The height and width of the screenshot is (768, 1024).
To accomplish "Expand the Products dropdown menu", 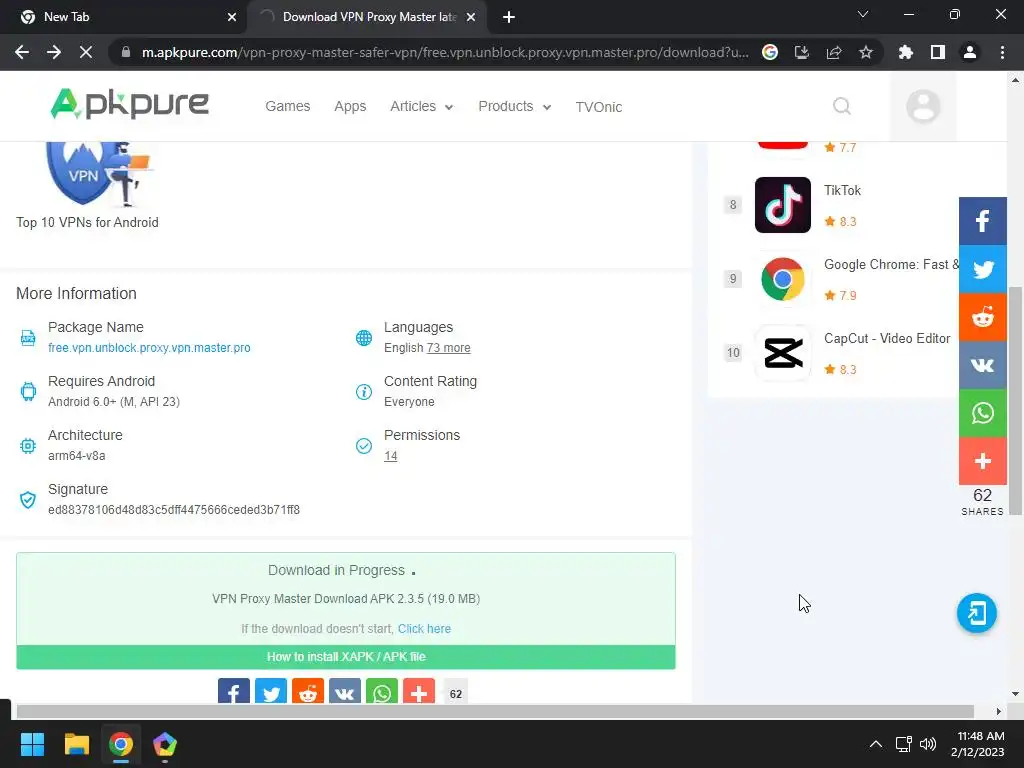I will 515,106.
